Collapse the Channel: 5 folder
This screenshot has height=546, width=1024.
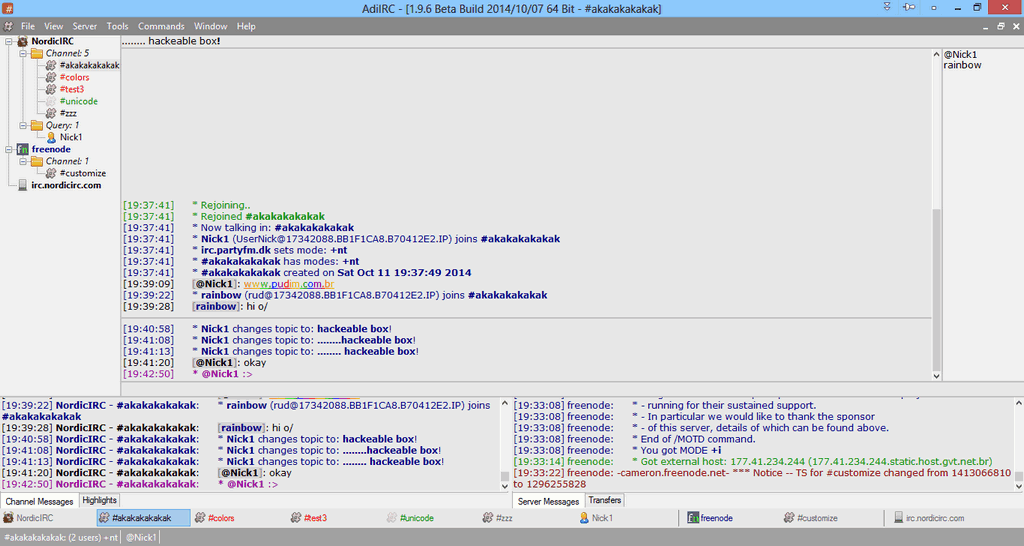pos(23,54)
